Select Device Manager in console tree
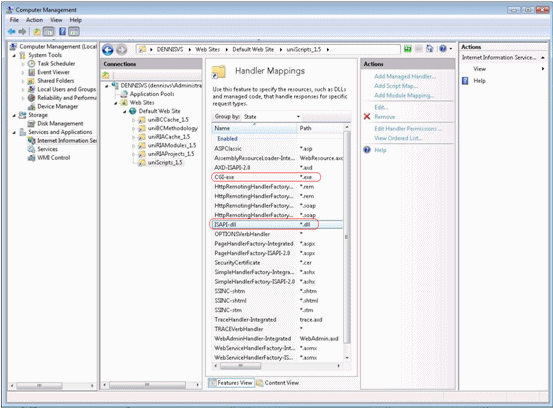 click(57, 106)
